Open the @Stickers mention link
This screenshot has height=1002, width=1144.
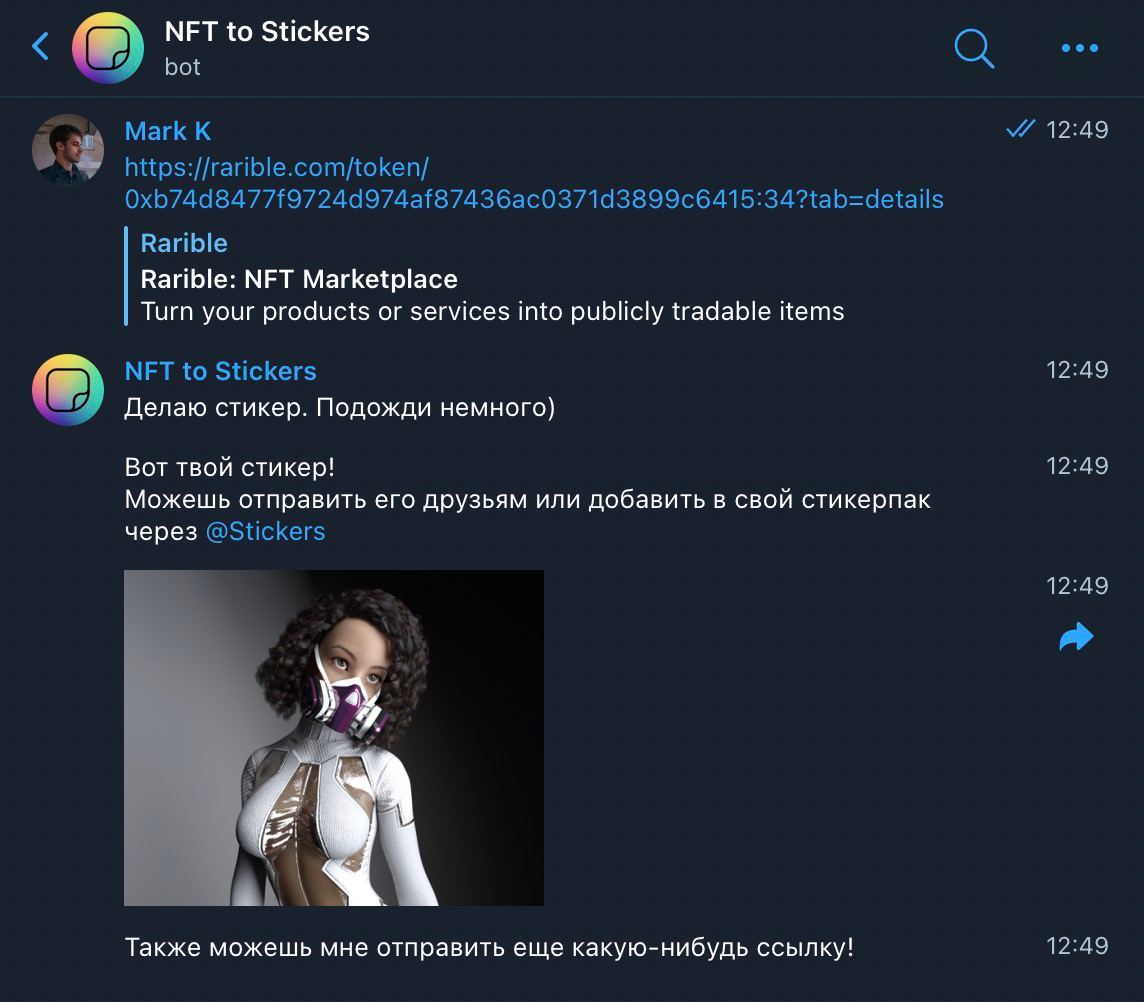click(265, 531)
